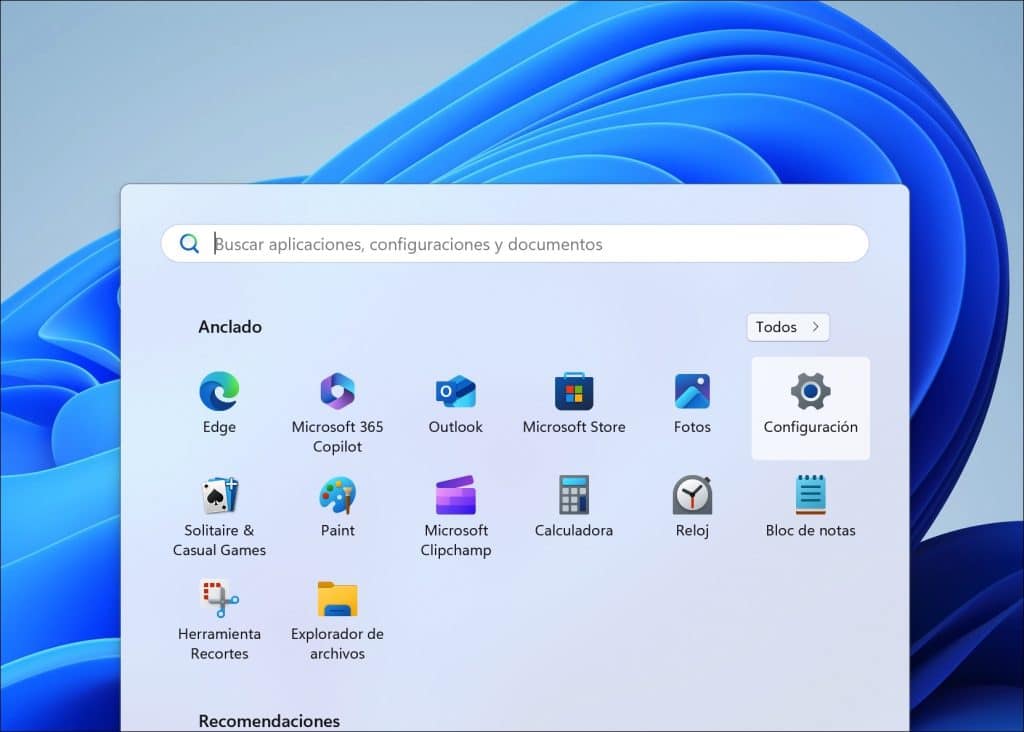Open the Outlook app
Image resolution: width=1024 pixels, height=732 pixels.
click(x=455, y=404)
